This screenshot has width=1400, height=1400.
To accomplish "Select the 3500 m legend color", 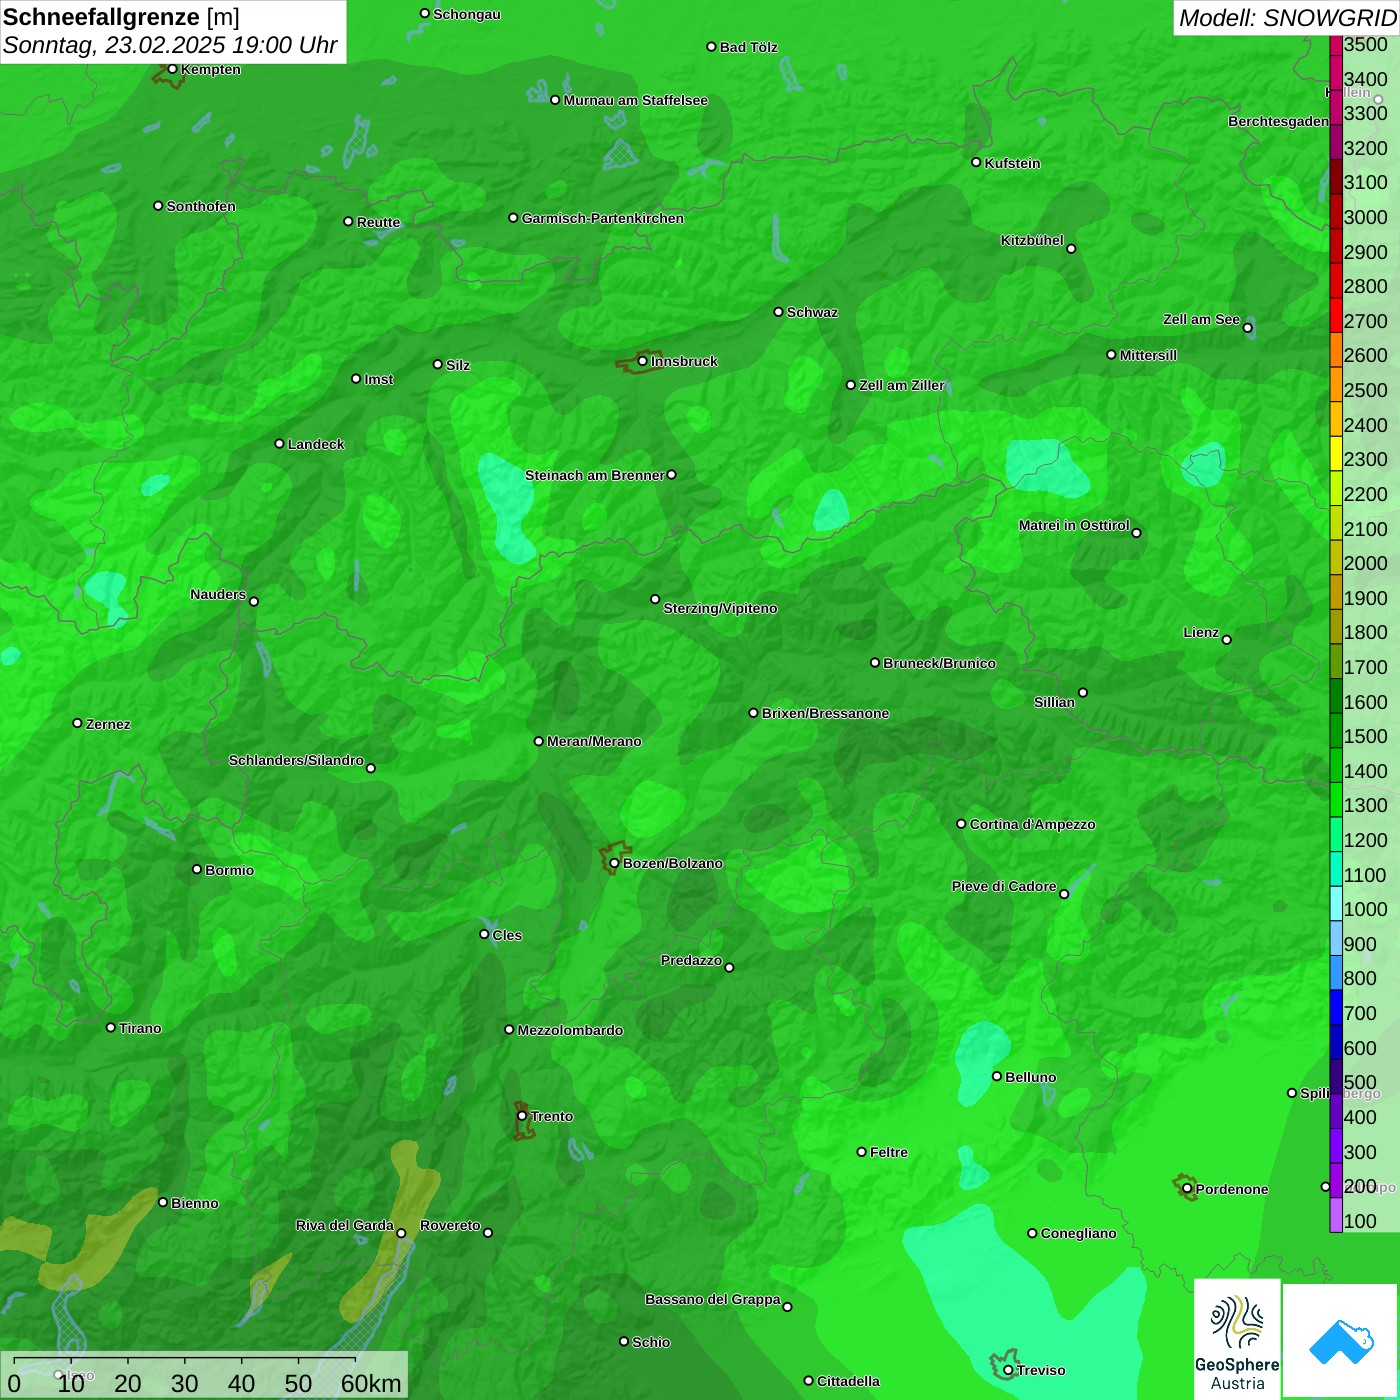I will pos(1336,45).
